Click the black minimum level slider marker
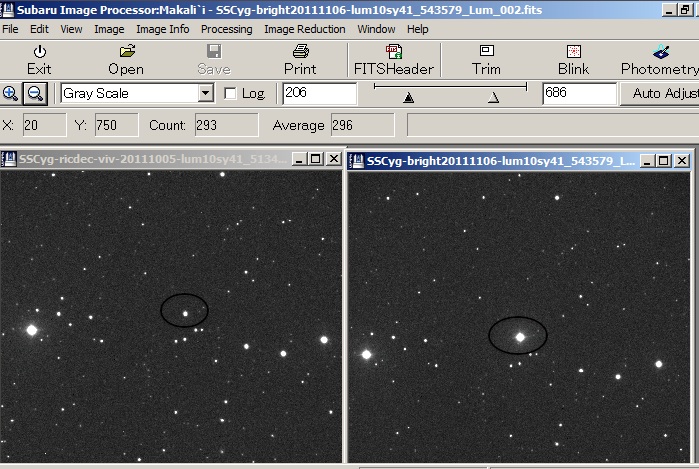The width and height of the screenshot is (699, 469). [408, 98]
